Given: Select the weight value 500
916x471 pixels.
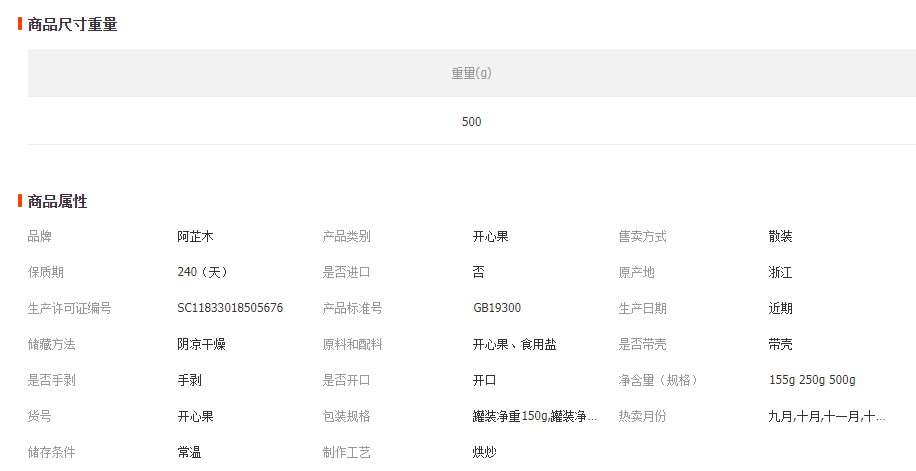Looking at the screenshot, I should tap(471, 122).
